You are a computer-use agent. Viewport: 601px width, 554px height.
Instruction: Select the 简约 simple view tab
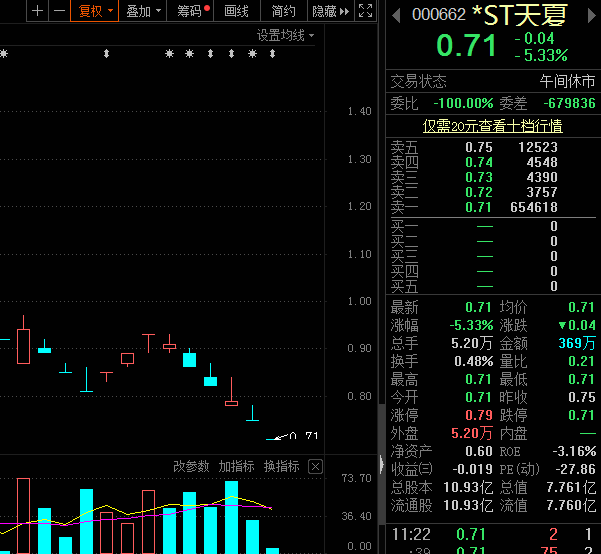pos(283,11)
